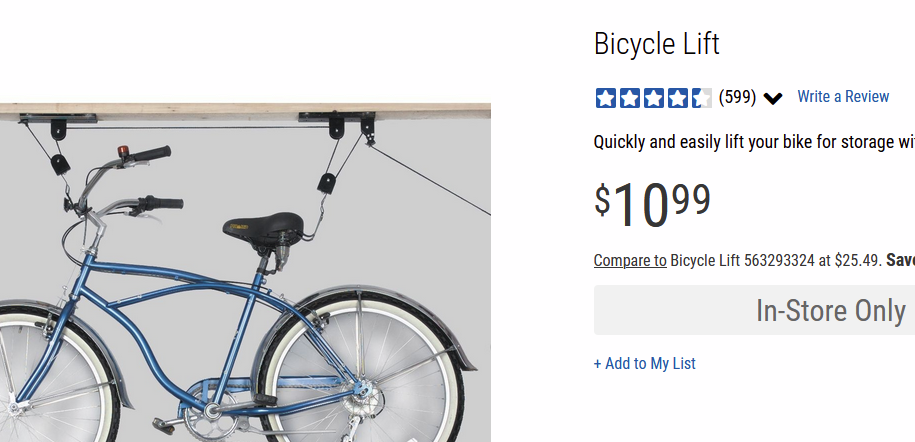Click the fourth rating star
Viewport: 915px width, 442px height.
coord(678,98)
